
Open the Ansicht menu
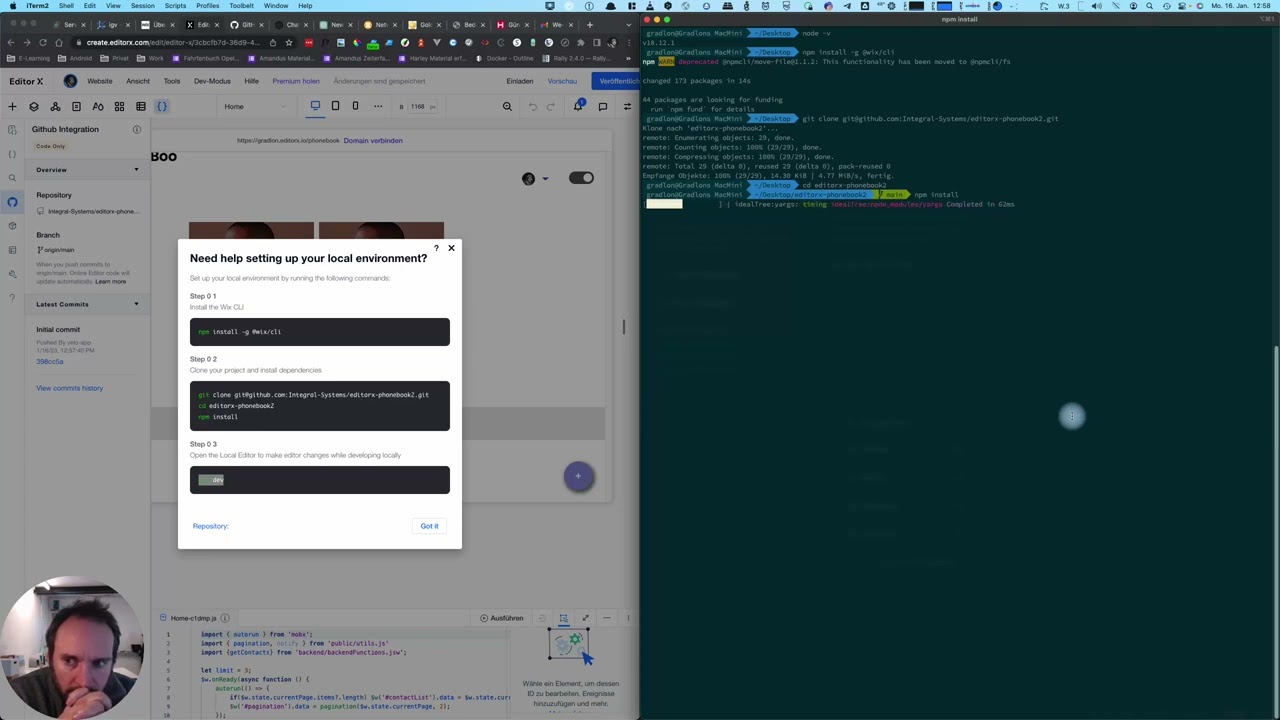coord(138,81)
